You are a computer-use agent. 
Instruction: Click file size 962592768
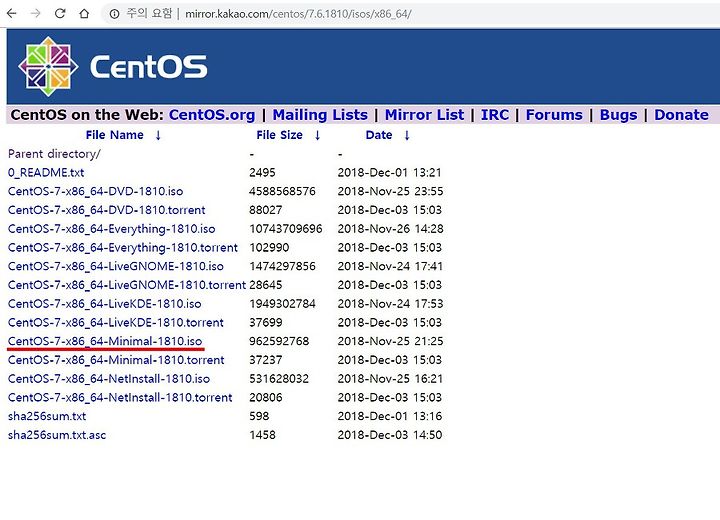[279, 341]
